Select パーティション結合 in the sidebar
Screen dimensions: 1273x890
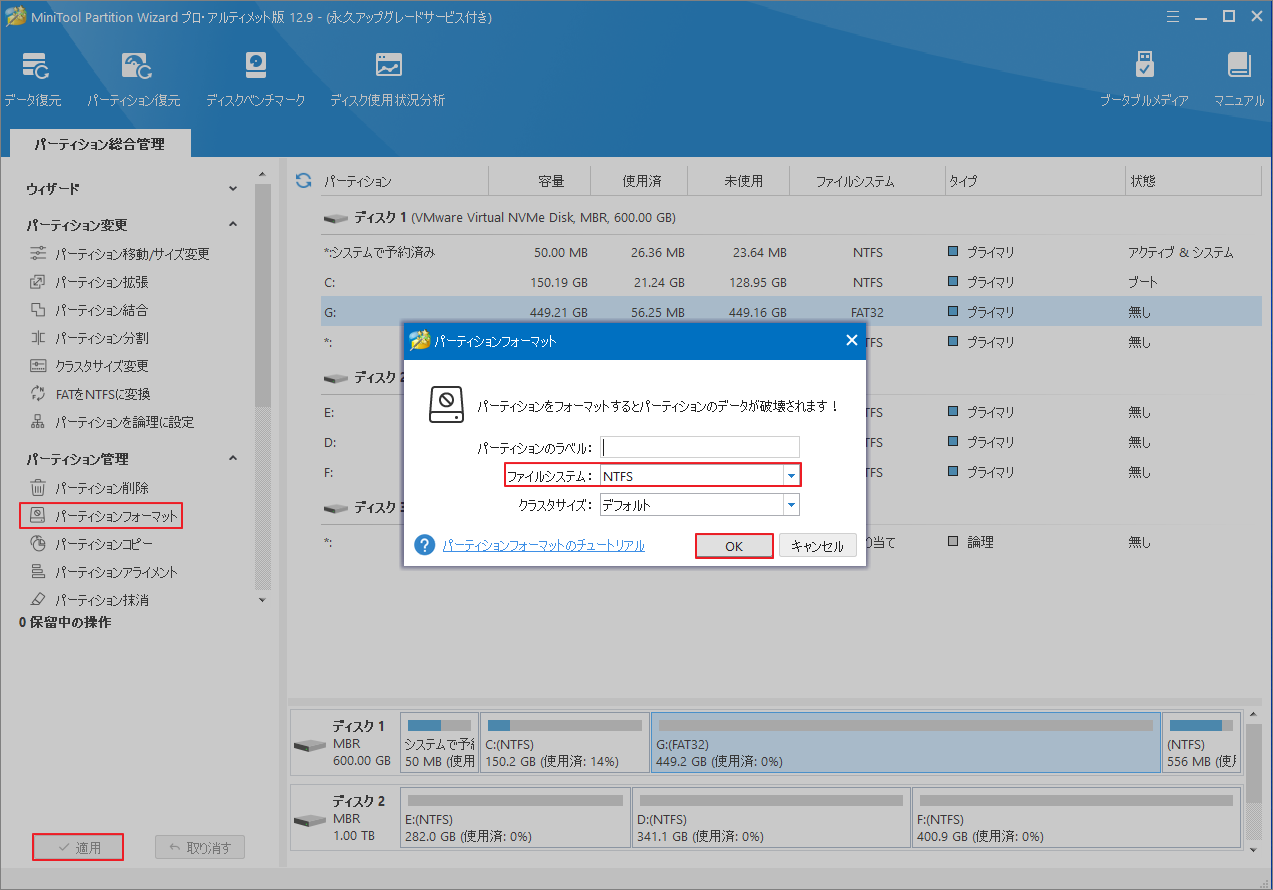click(90, 310)
